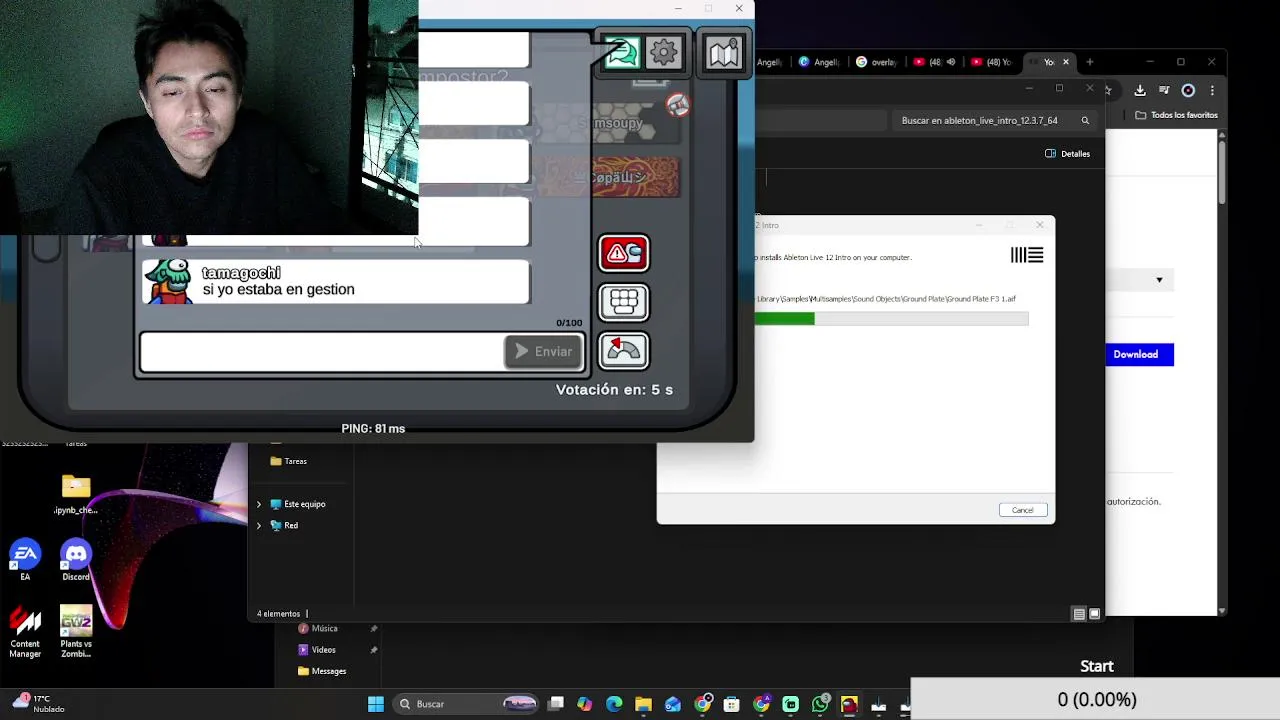Switch to Among Us taskbar icon
The height and width of the screenshot is (720, 1280).
(849, 704)
